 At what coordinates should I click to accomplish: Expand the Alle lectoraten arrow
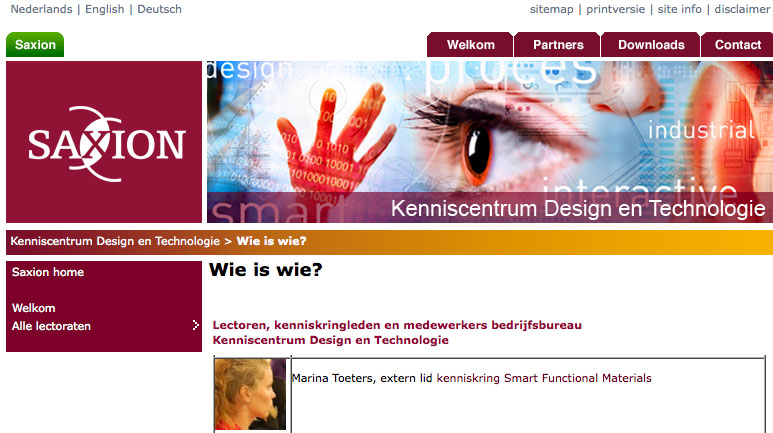coord(196,325)
